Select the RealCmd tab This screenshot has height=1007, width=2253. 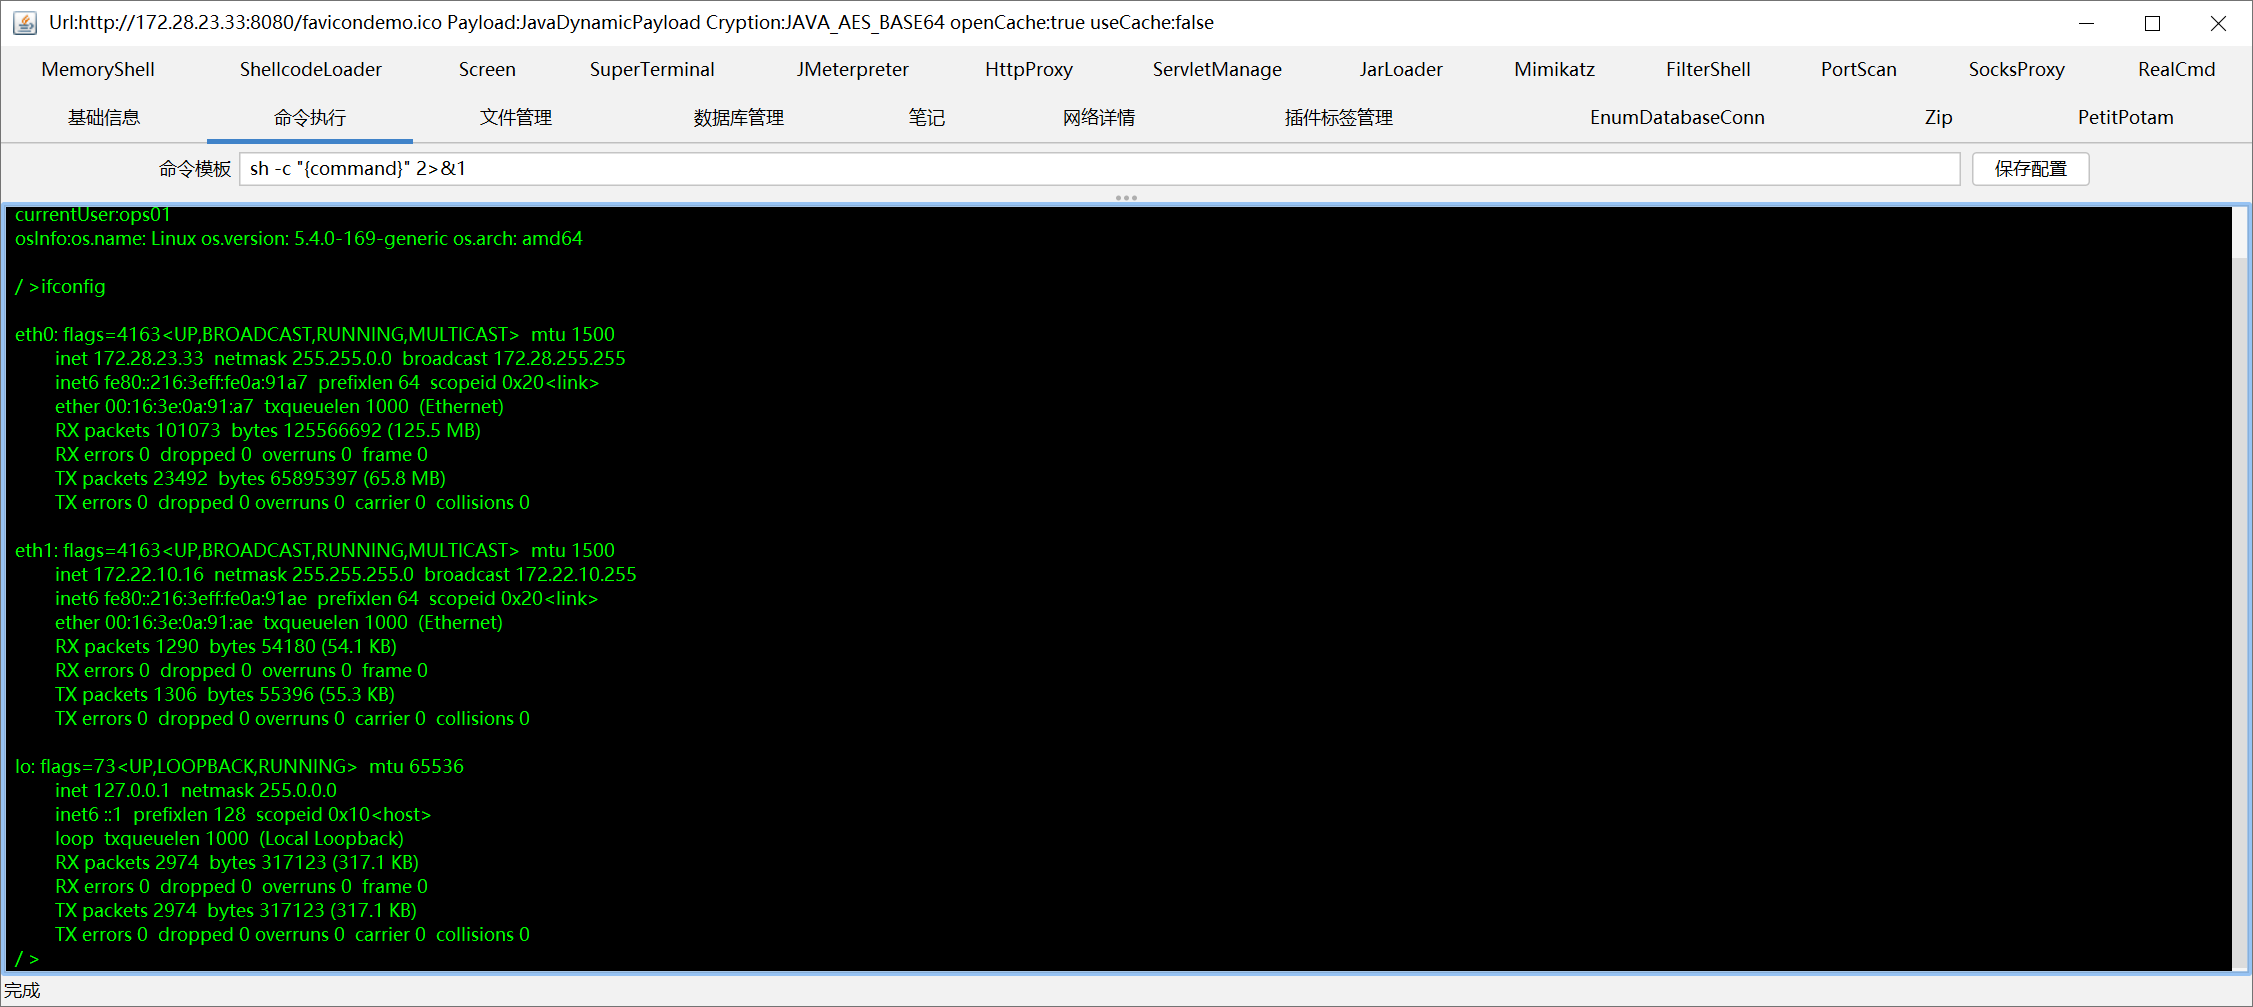click(x=2177, y=69)
